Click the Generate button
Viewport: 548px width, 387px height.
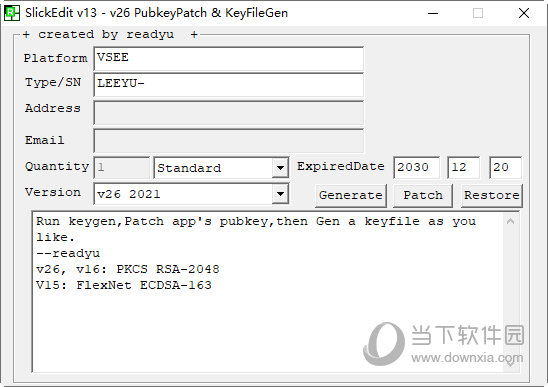pos(351,195)
